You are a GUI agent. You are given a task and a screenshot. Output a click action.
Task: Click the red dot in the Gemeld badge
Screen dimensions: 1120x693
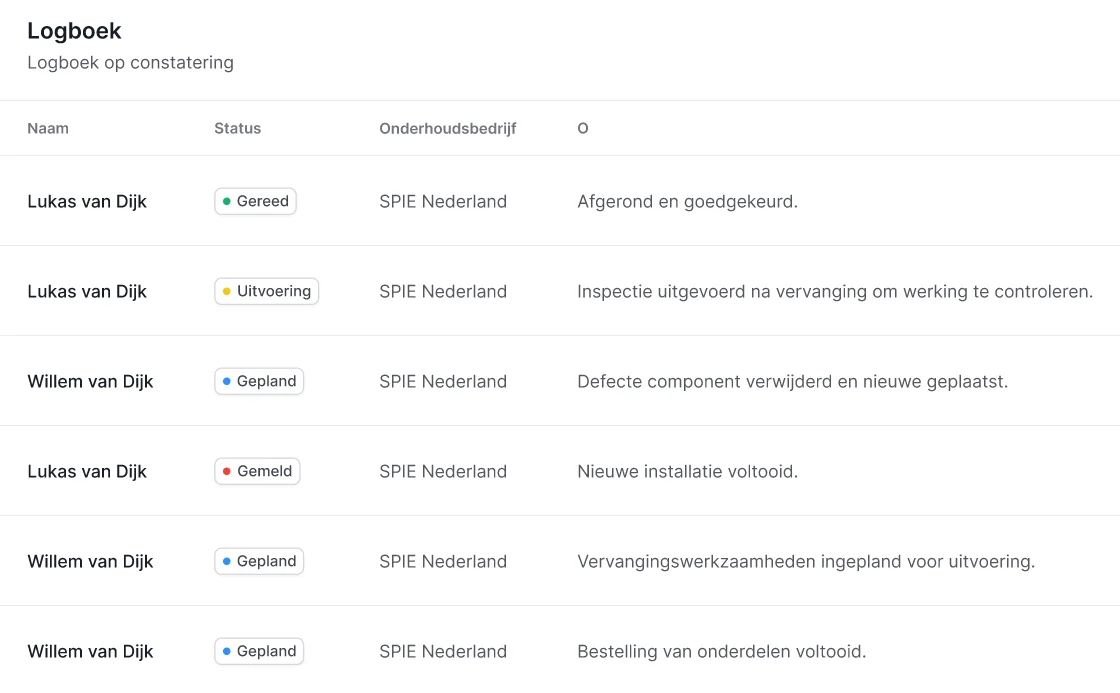(229, 471)
